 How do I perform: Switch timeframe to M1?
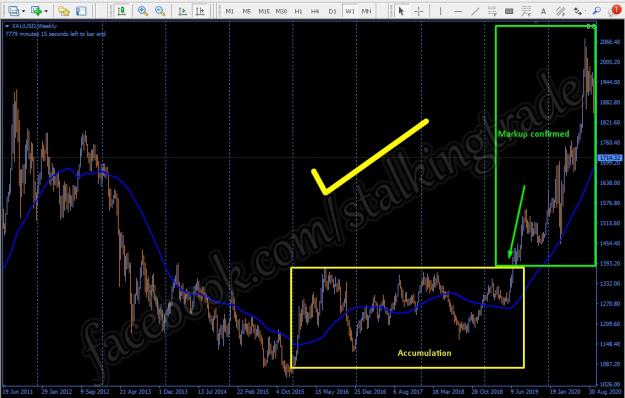(x=230, y=11)
